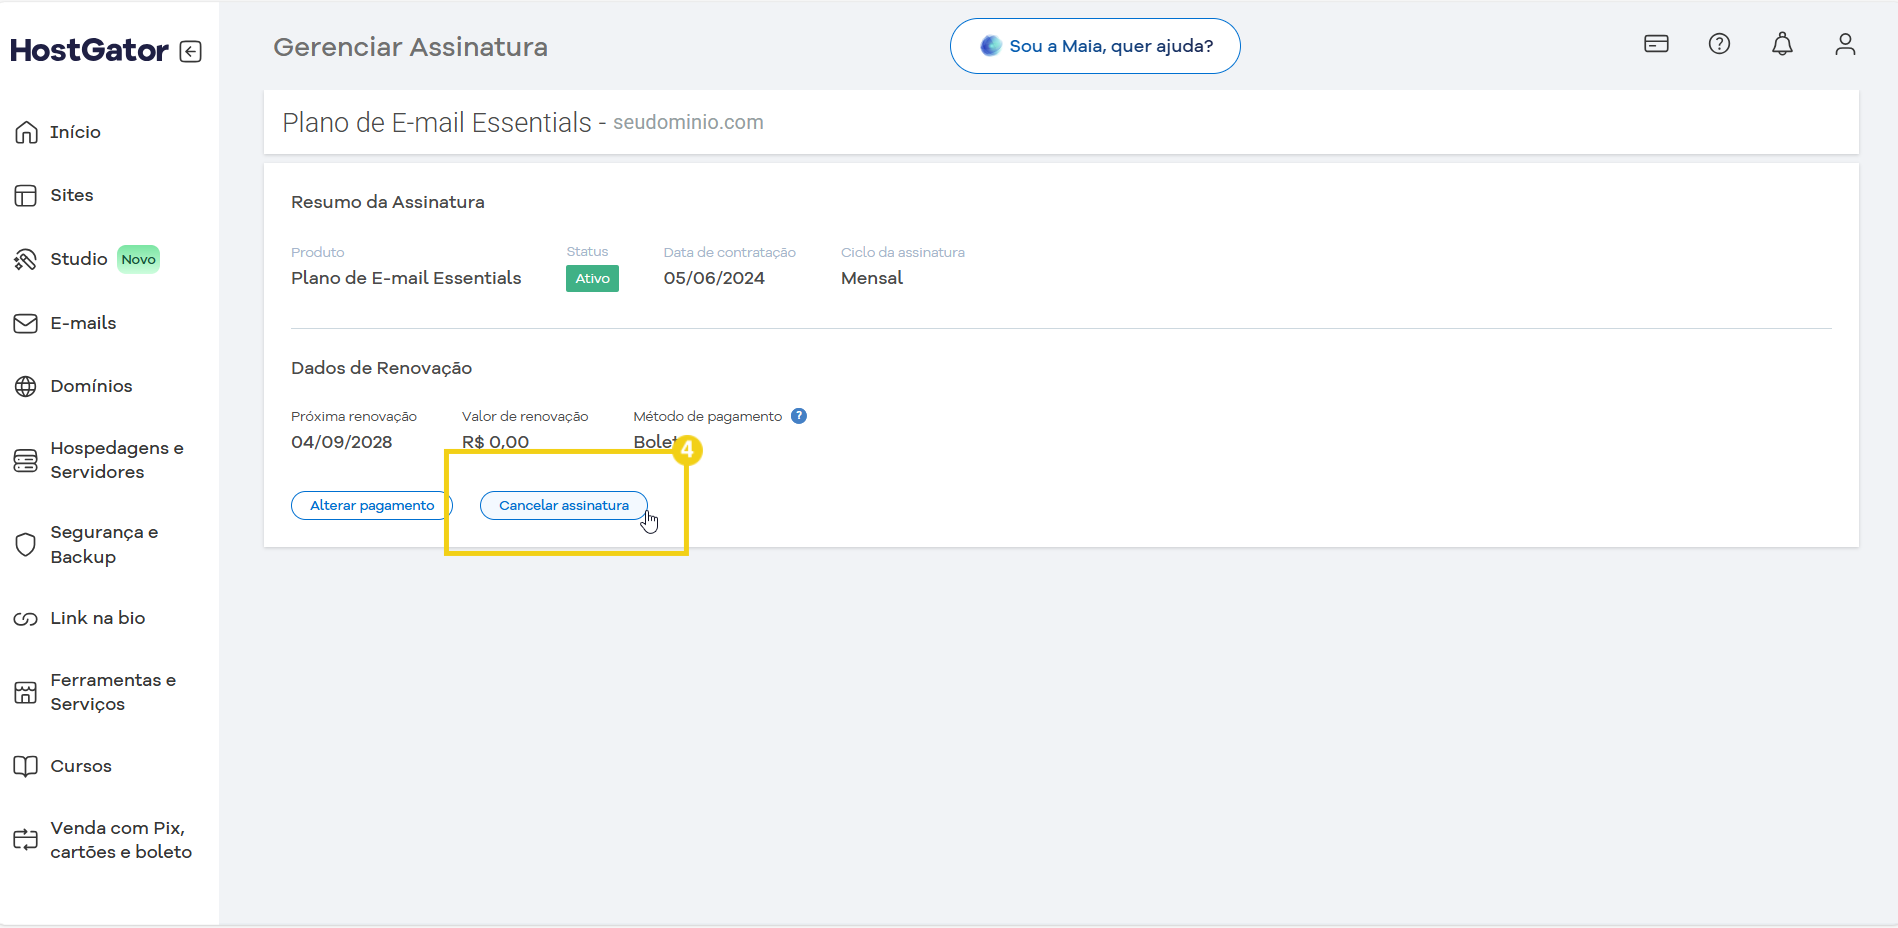Click the E-mails envelope icon
Viewport: 1898px width, 928px height.
(x=26, y=323)
